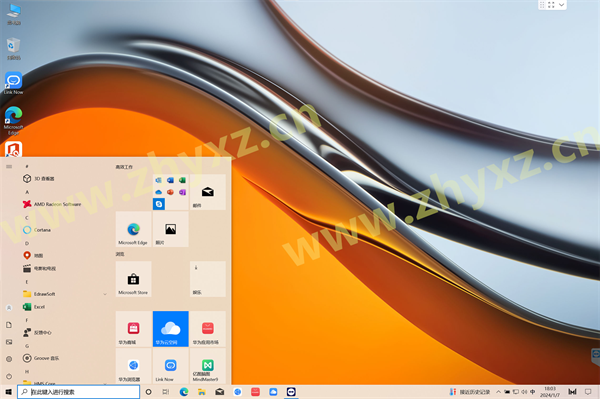
Task: Expand the Start menu hamburger navigation
Action: (x=9, y=166)
